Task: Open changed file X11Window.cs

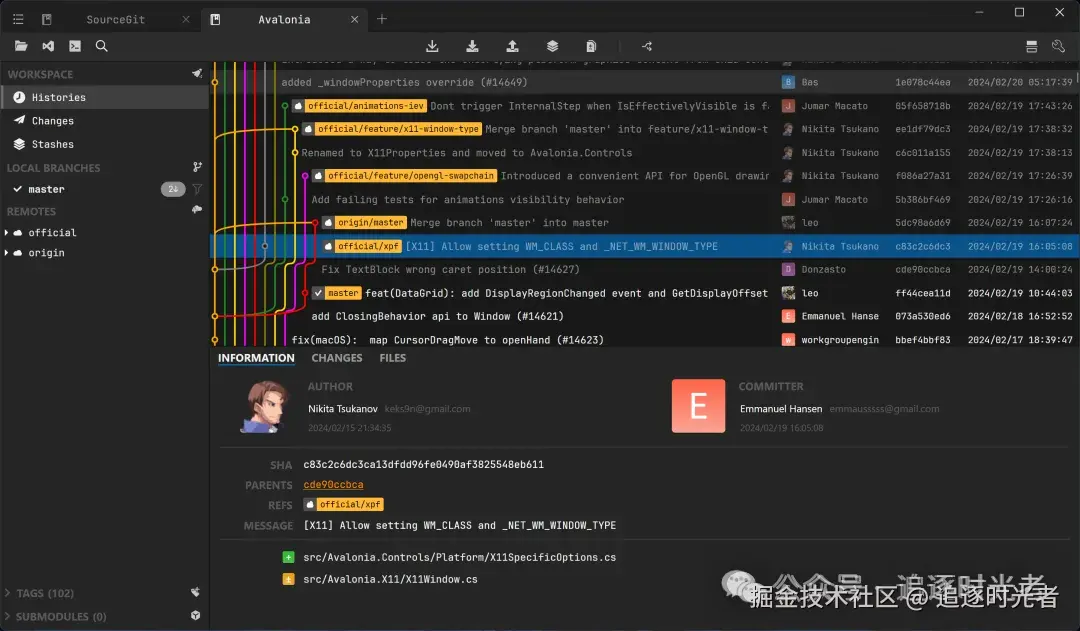Action: (x=390, y=579)
